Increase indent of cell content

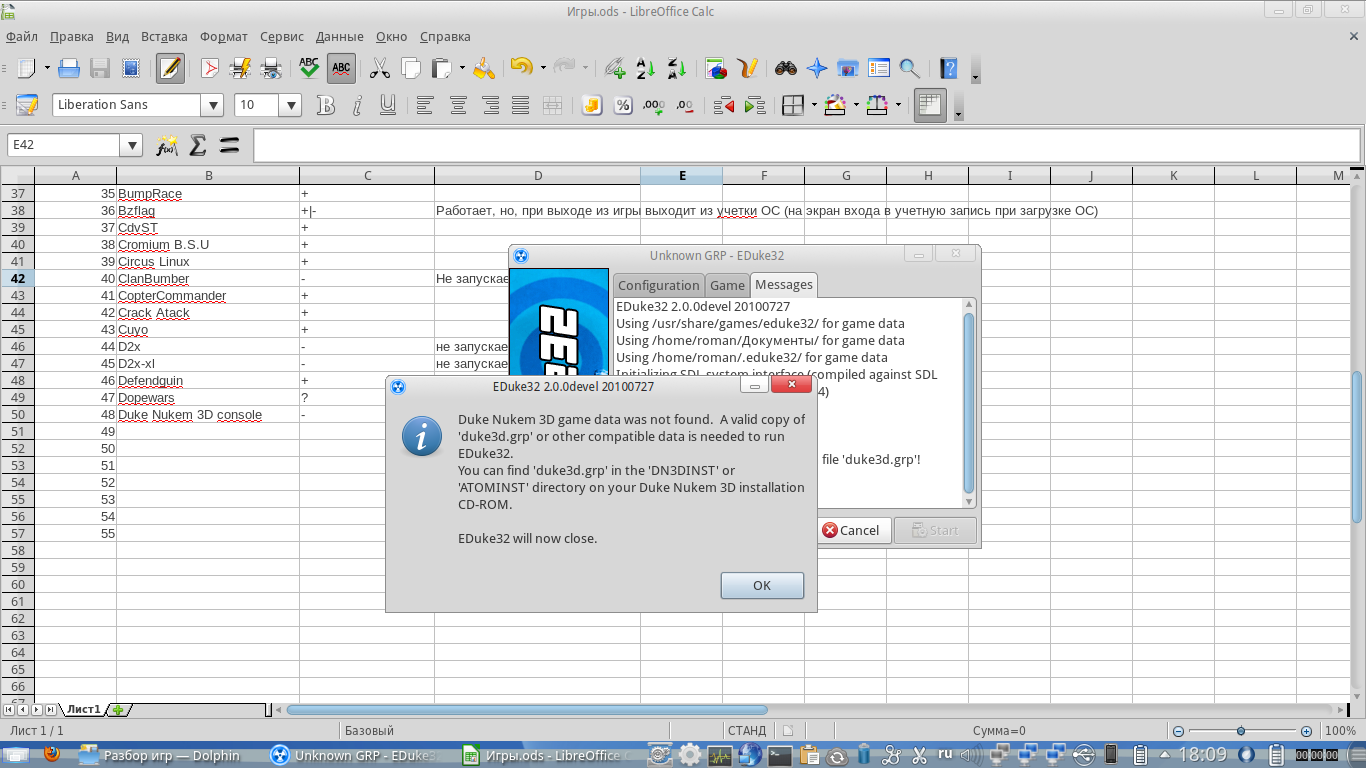pos(755,105)
